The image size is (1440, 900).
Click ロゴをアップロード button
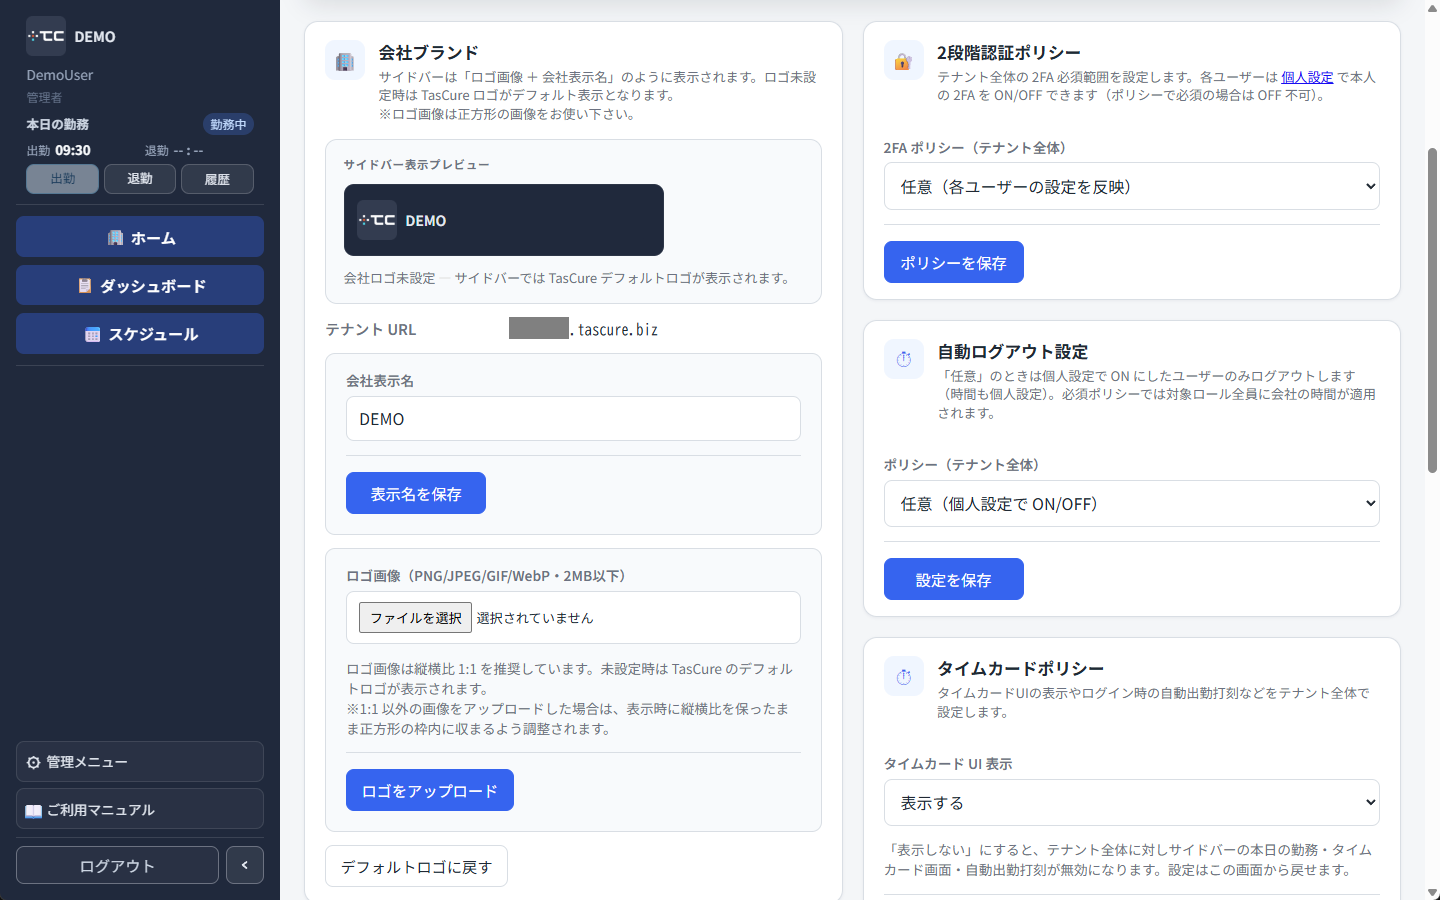(x=430, y=790)
